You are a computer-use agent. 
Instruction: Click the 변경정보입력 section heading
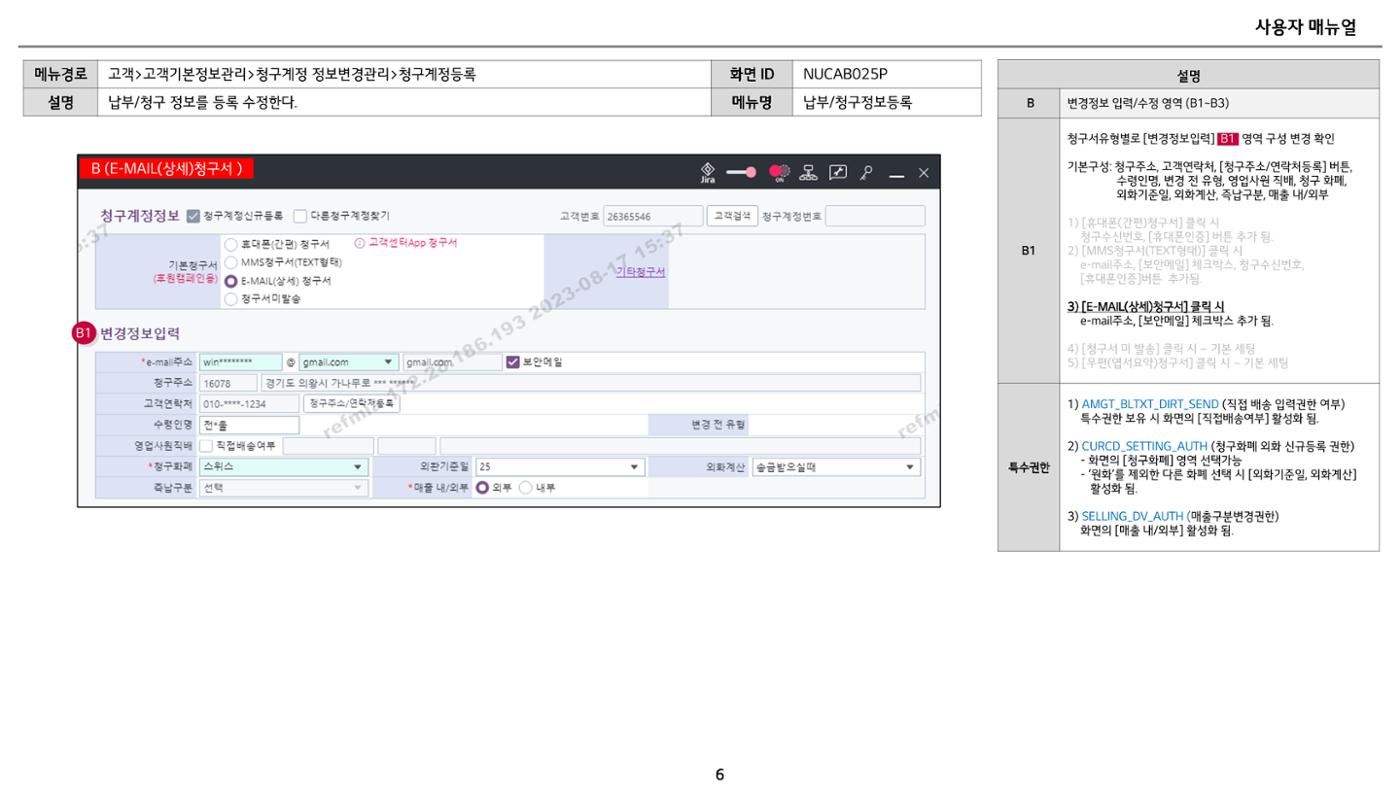(x=141, y=333)
